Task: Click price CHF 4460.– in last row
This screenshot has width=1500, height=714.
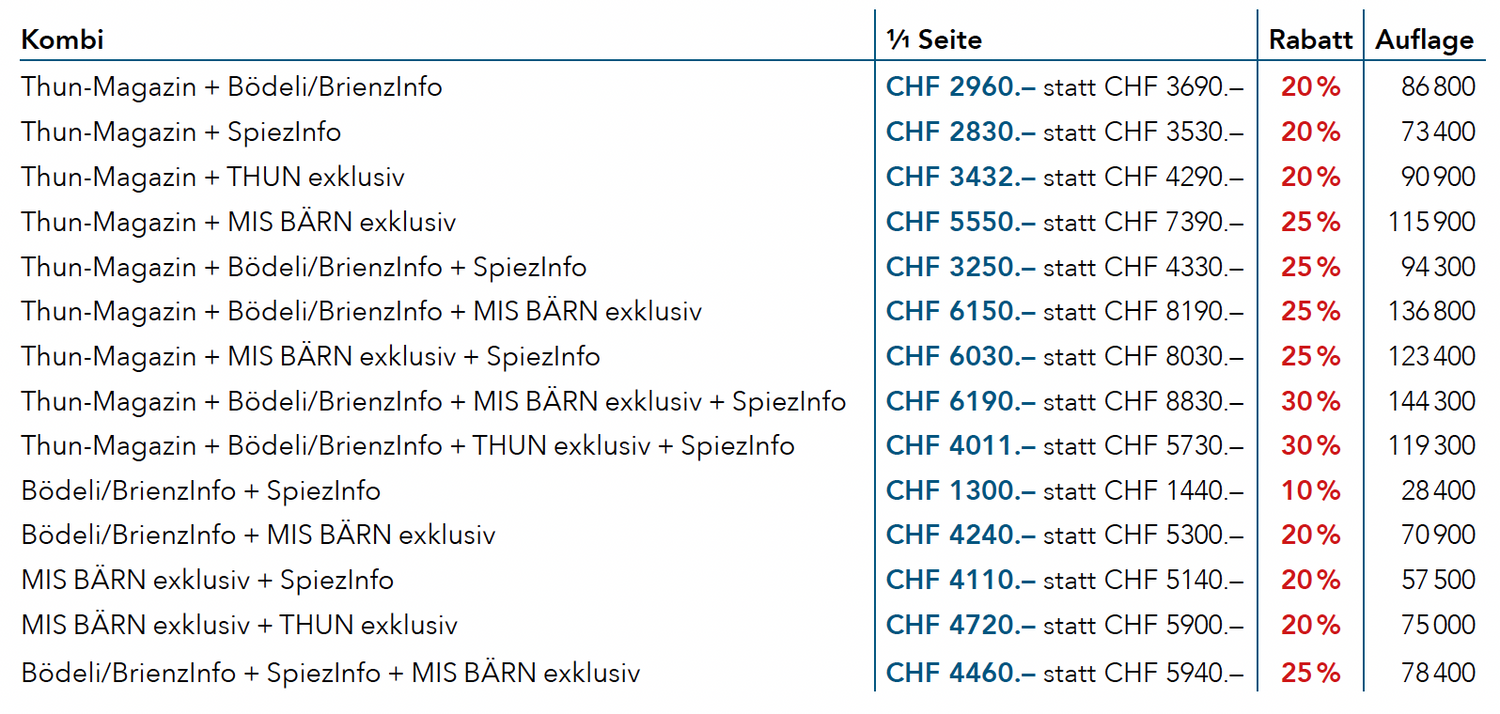Action: (960, 672)
